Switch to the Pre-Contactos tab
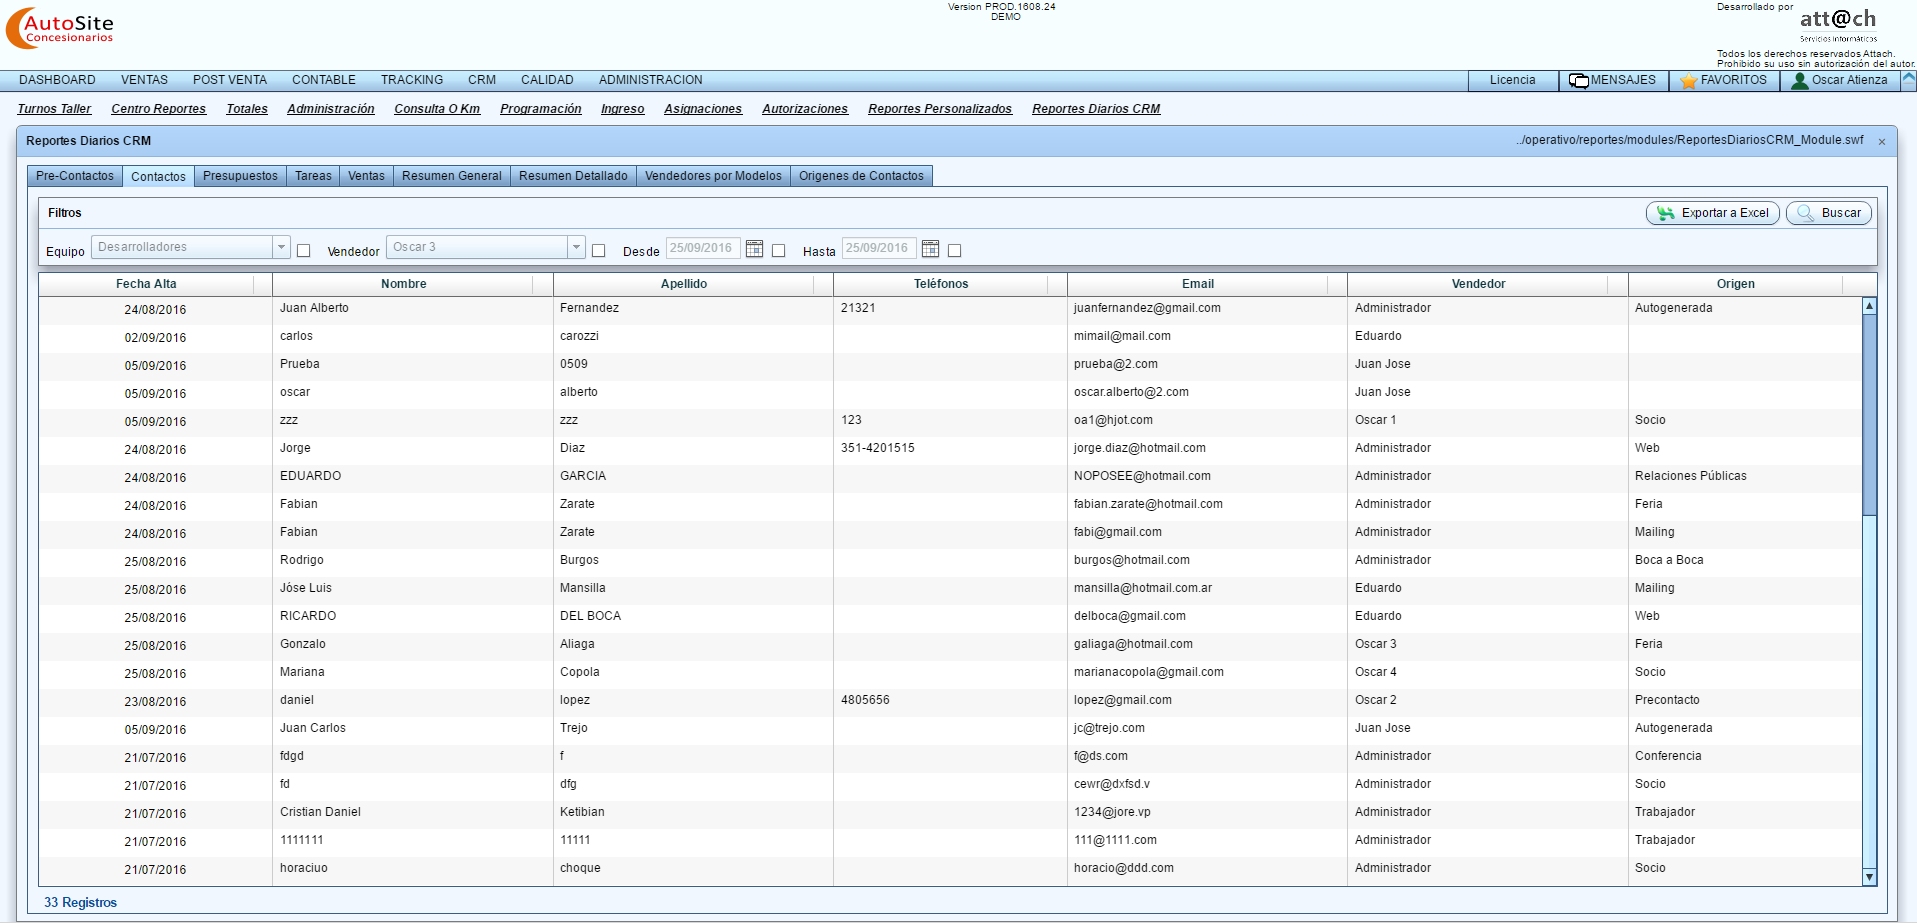Image resolution: width=1917 pixels, height=923 pixels. tap(75, 176)
